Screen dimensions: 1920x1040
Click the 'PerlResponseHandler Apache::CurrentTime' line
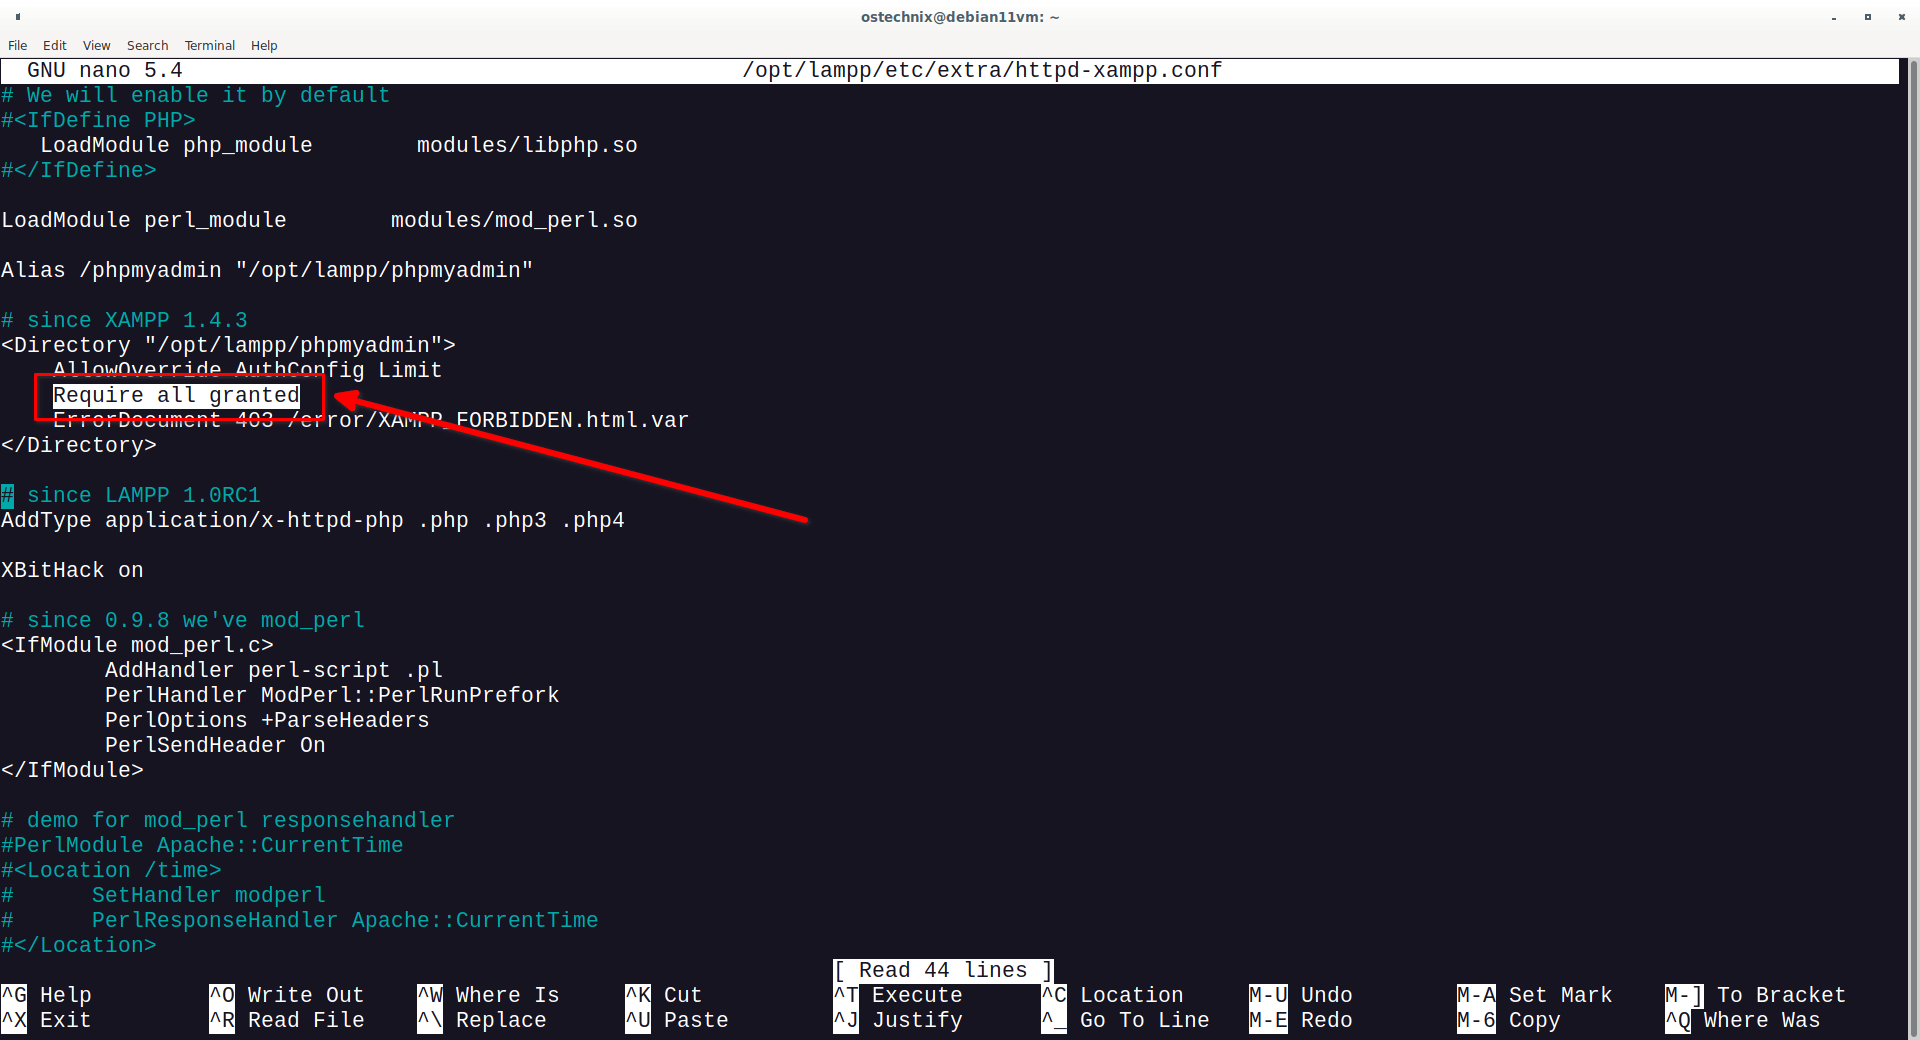[300, 920]
